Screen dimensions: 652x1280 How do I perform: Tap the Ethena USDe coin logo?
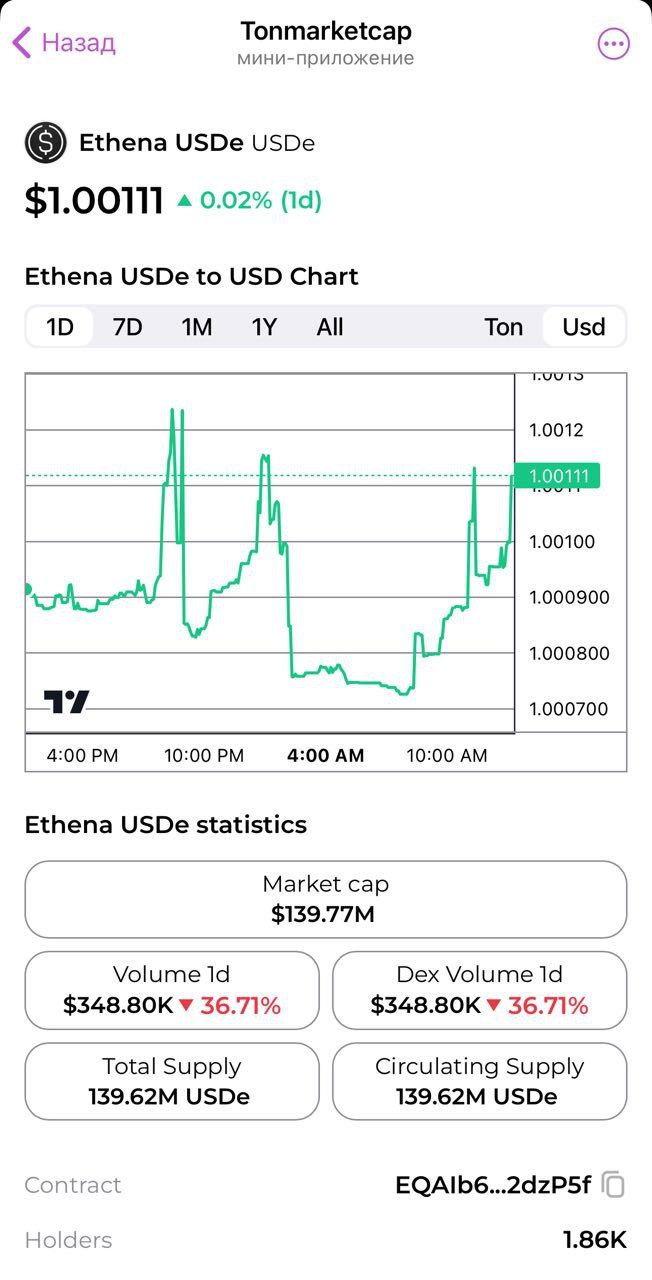45,143
